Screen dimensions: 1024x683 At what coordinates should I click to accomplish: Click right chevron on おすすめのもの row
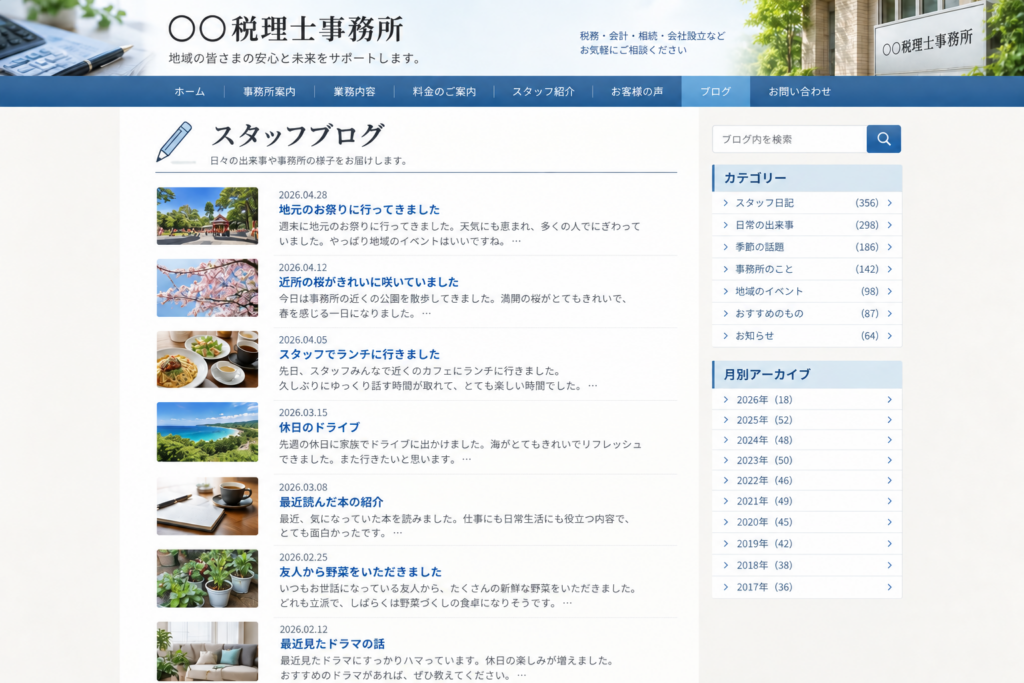pyautogui.click(x=889, y=314)
